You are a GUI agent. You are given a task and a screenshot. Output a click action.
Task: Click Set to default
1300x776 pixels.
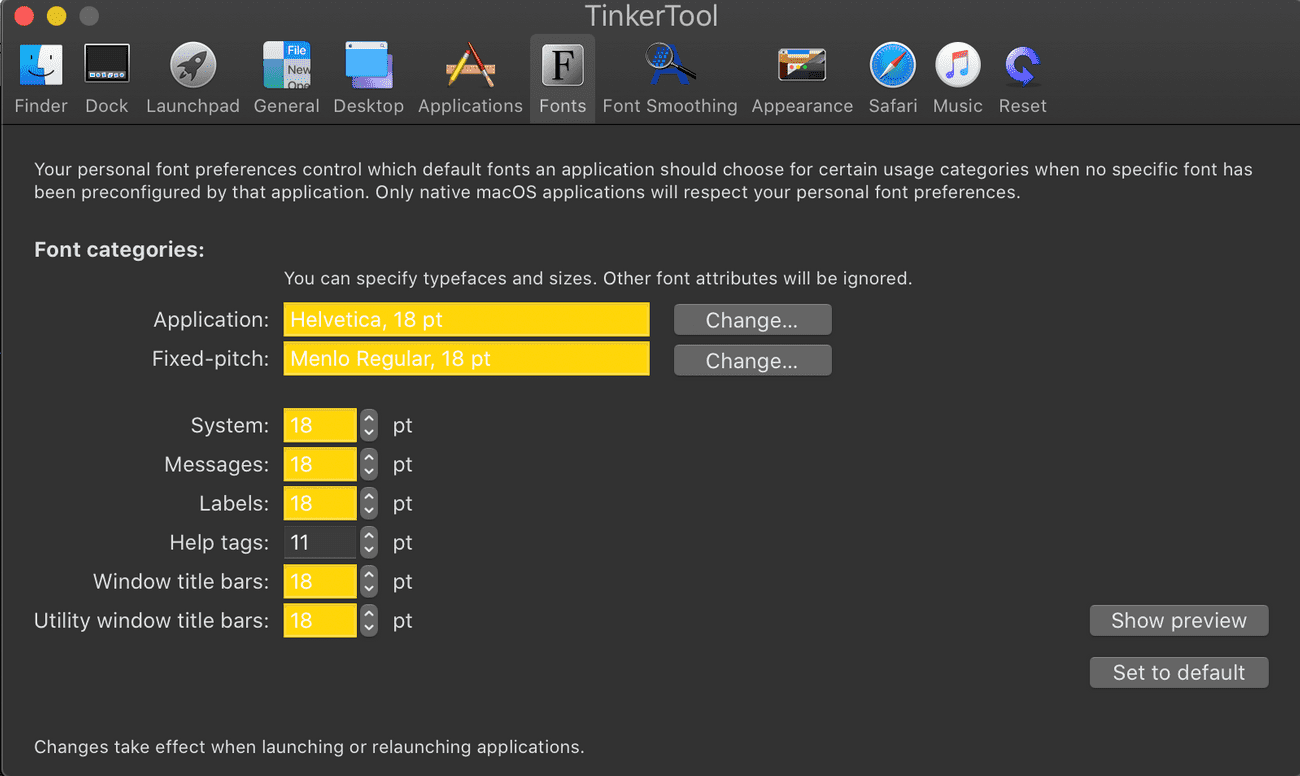pos(1178,672)
